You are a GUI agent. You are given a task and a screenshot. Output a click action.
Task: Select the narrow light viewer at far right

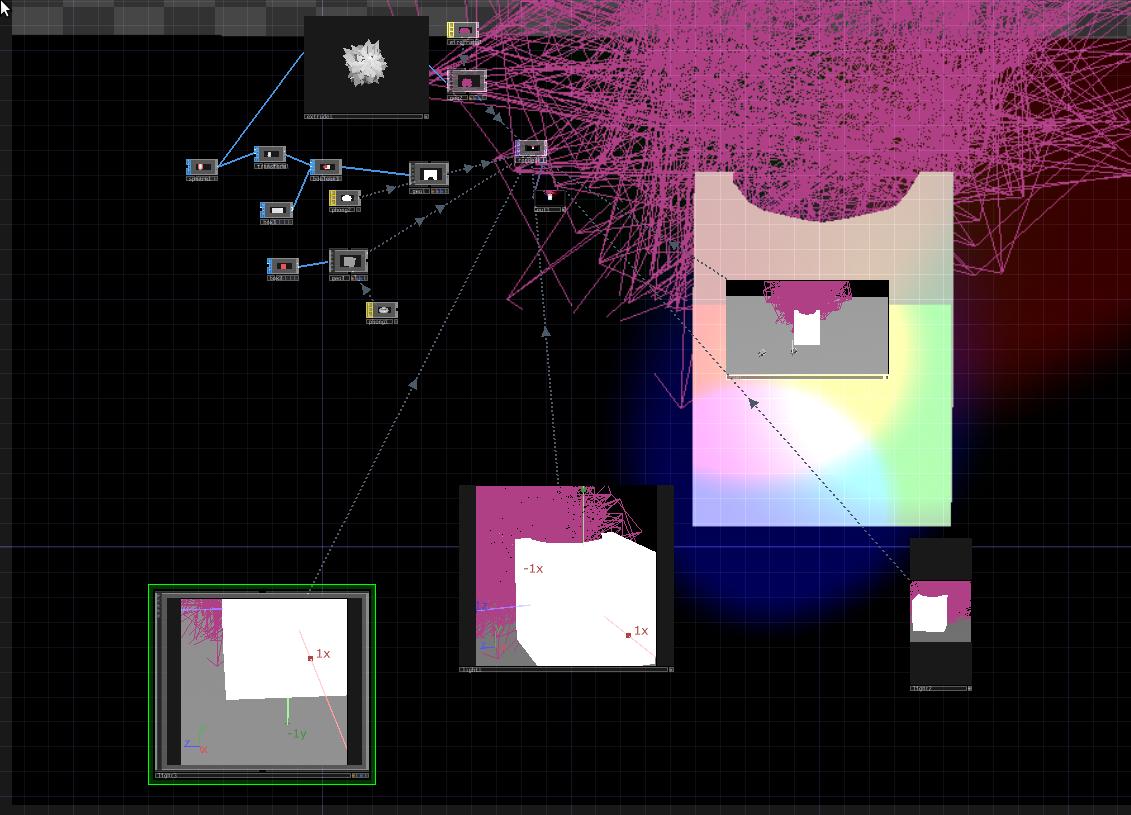941,612
